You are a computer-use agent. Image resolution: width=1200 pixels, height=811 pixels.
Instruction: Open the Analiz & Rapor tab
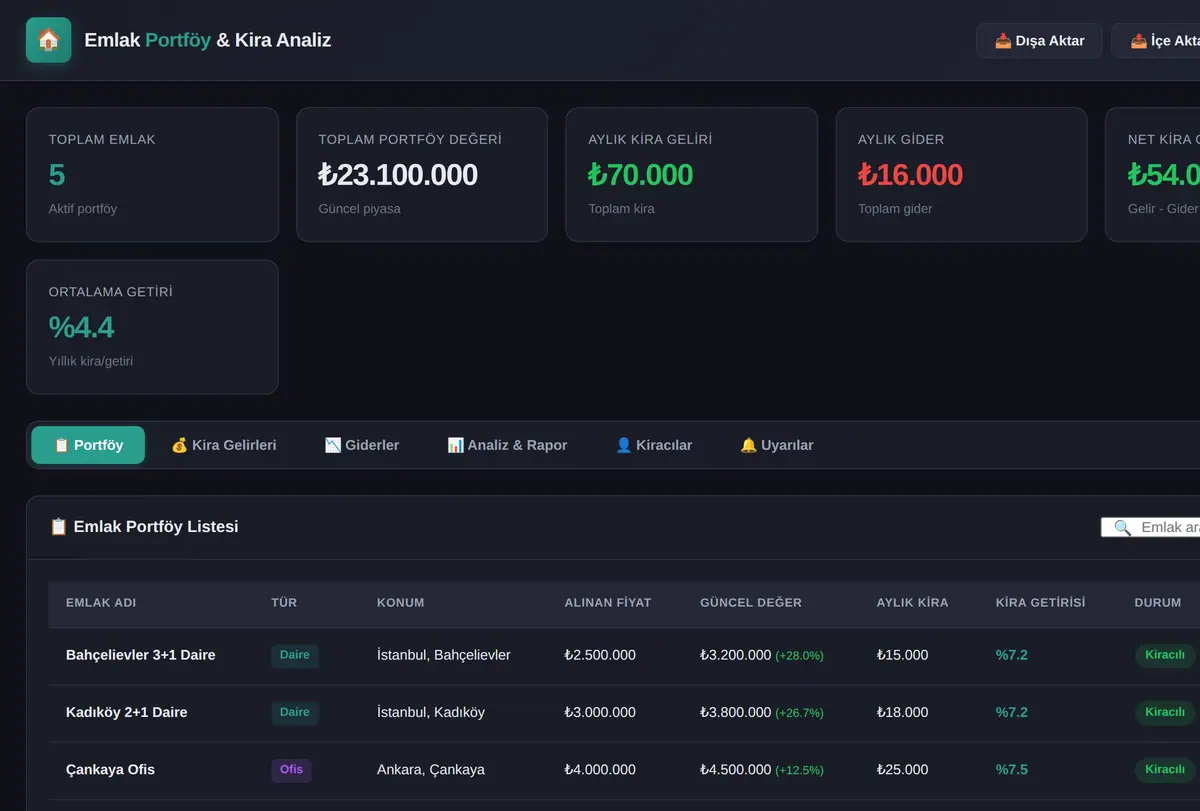pyautogui.click(x=507, y=445)
